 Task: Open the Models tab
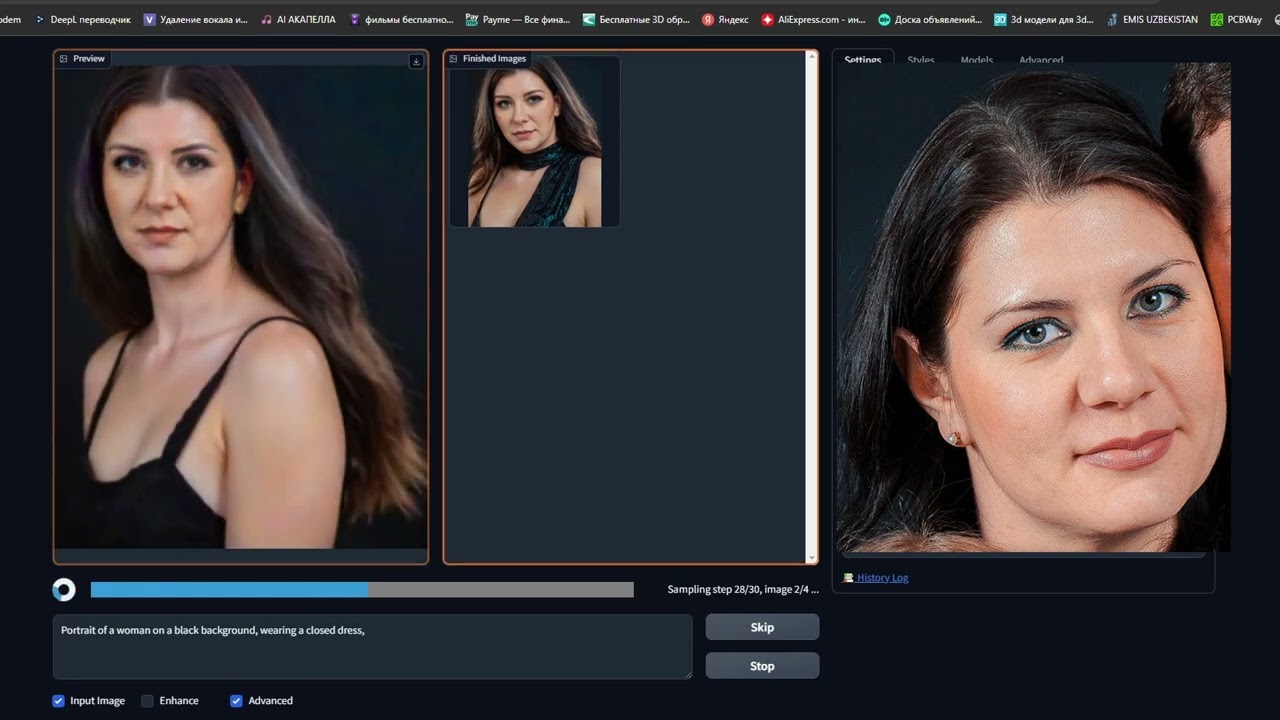click(x=977, y=59)
